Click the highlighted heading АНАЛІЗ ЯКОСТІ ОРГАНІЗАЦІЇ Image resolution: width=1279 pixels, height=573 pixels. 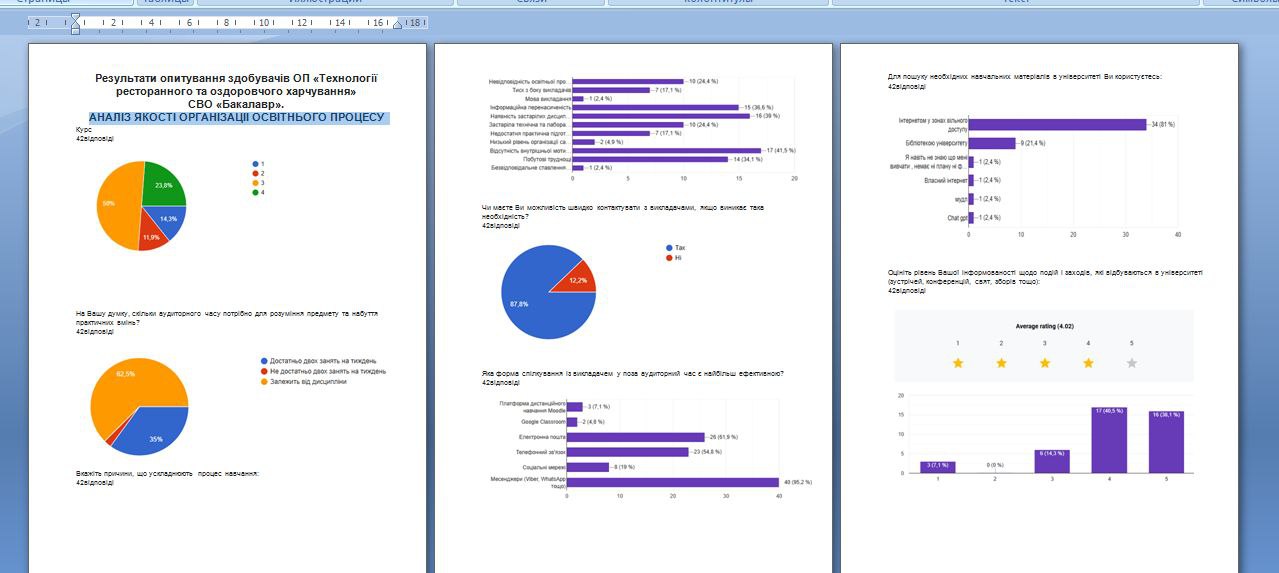point(237,117)
